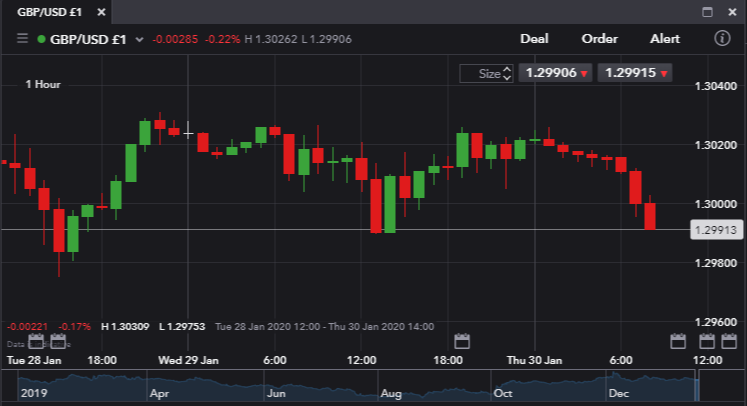Click the 1.29600 price axis label
Viewport: 747px width, 406px height.
point(716,323)
